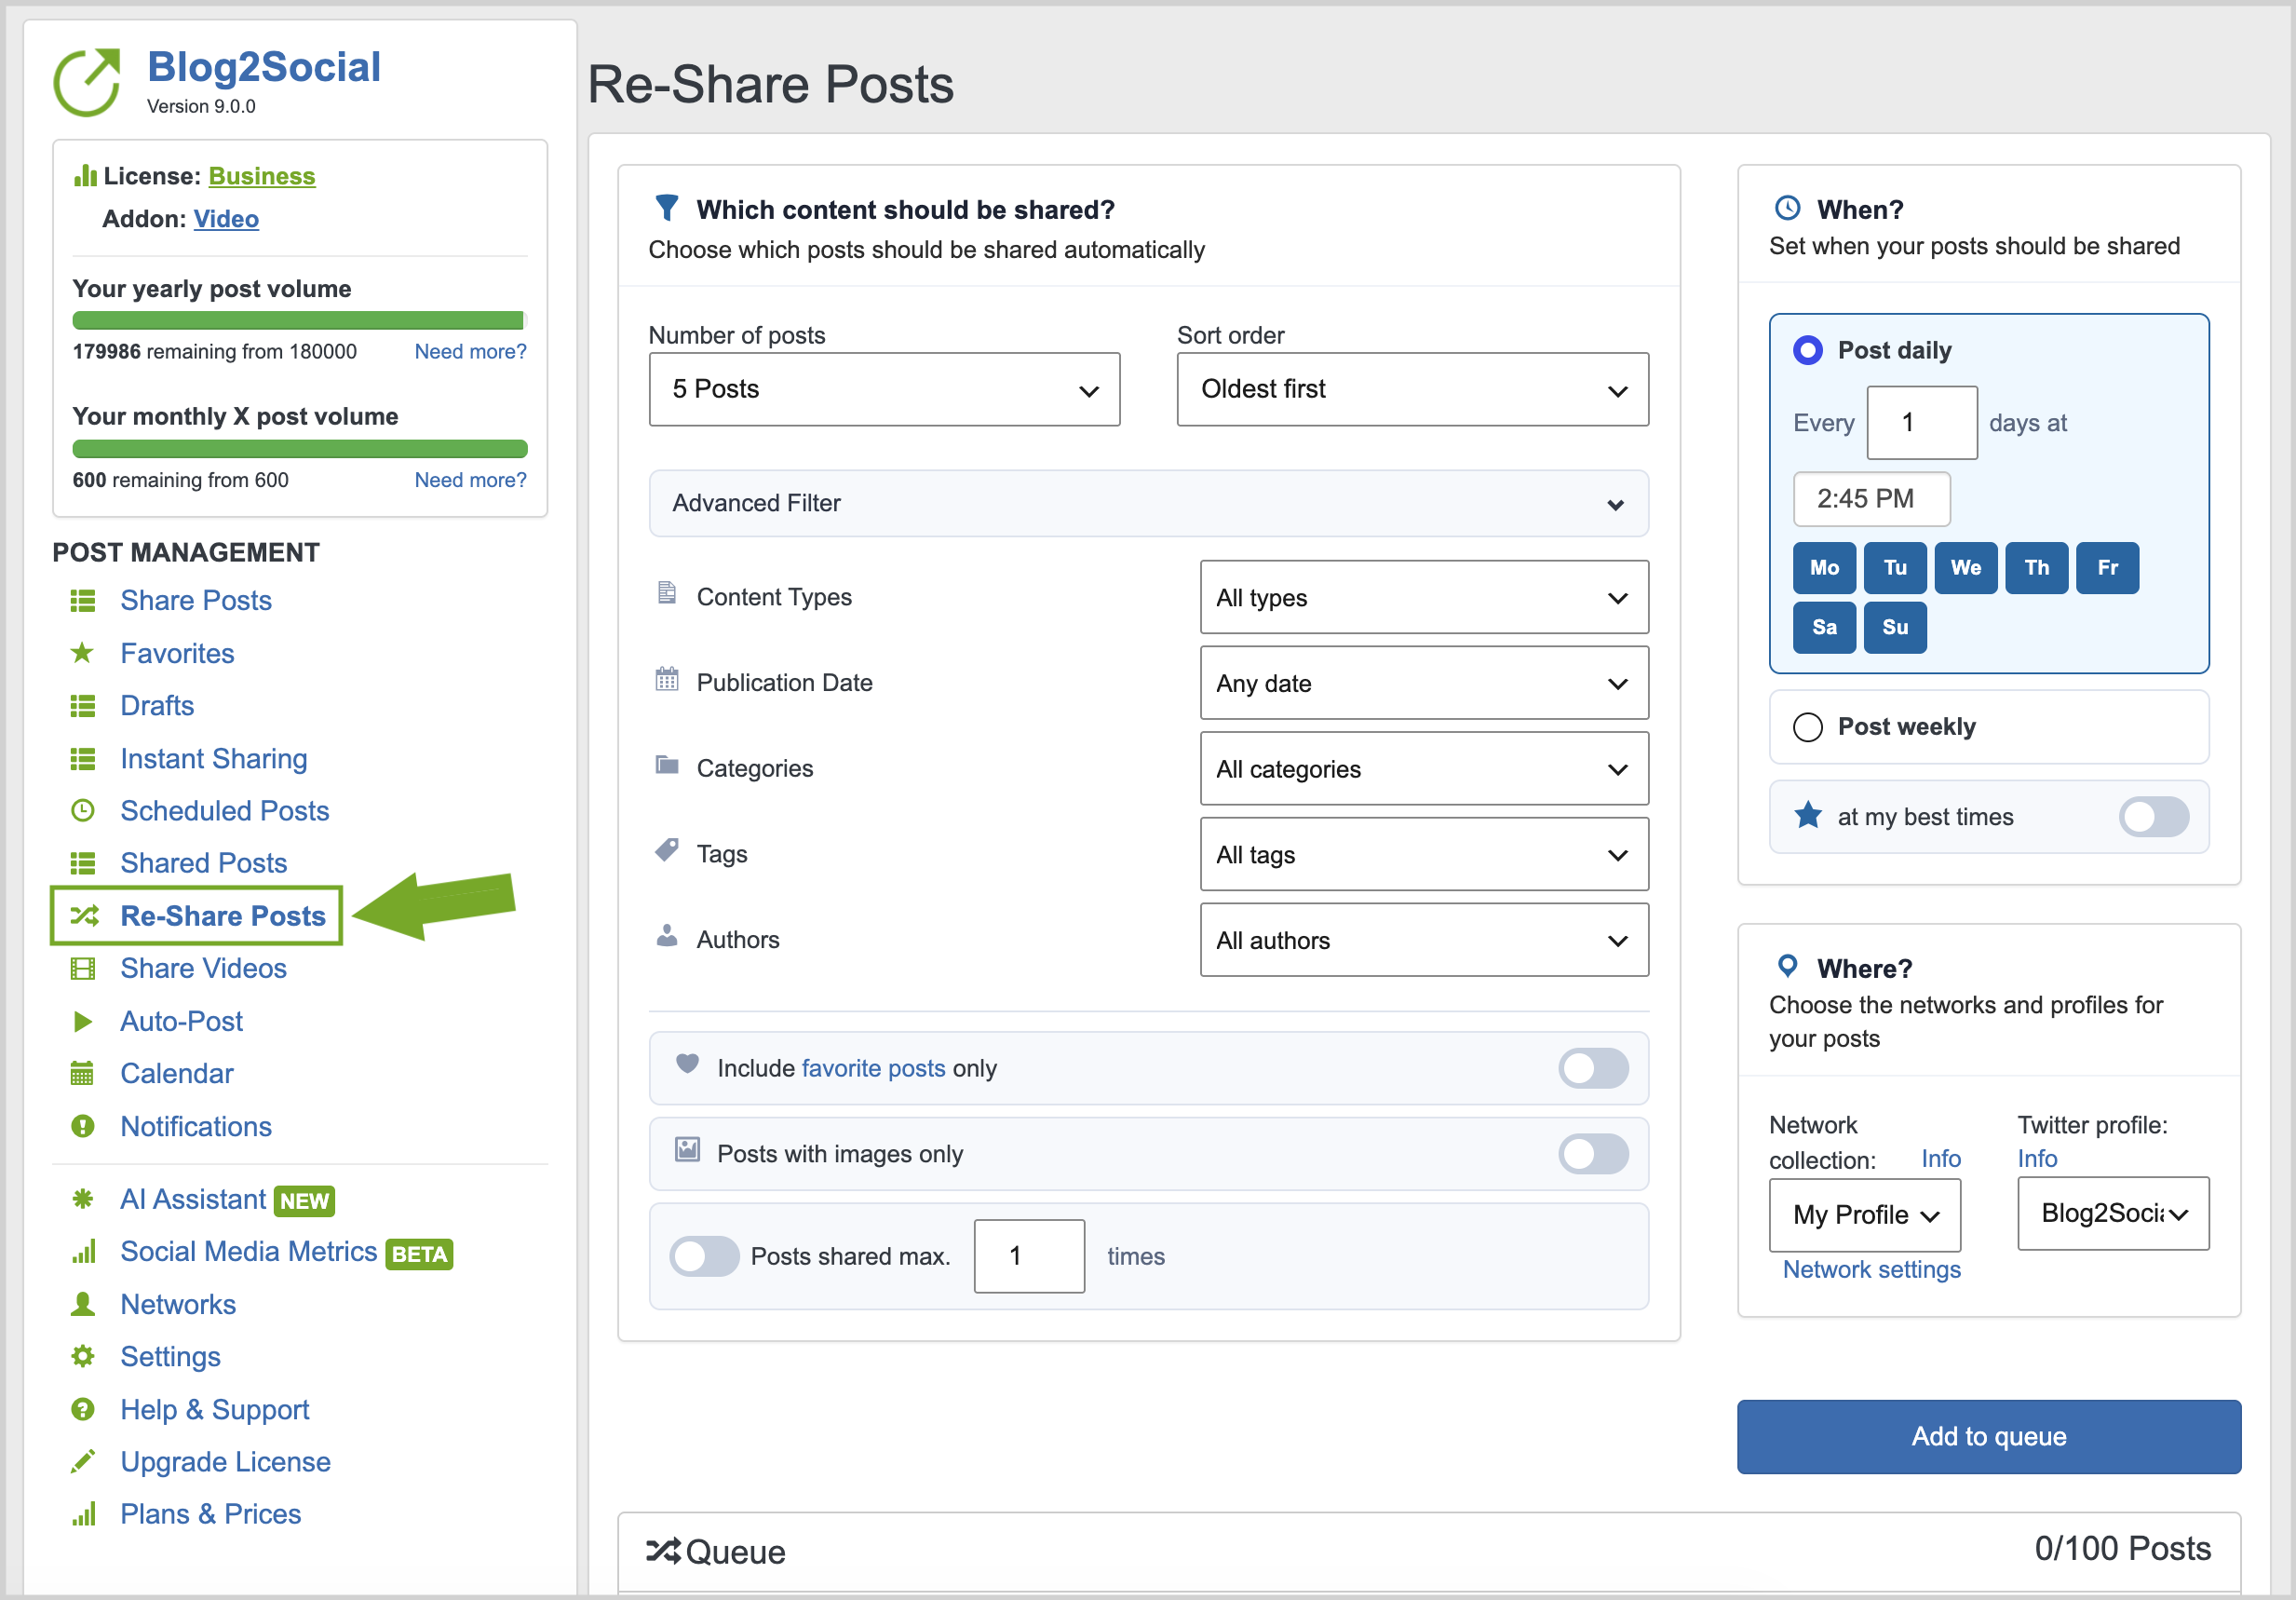The width and height of the screenshot is (2296, 1600).
Task: Open Share Videos in sidebar
Action: [203, 968]
